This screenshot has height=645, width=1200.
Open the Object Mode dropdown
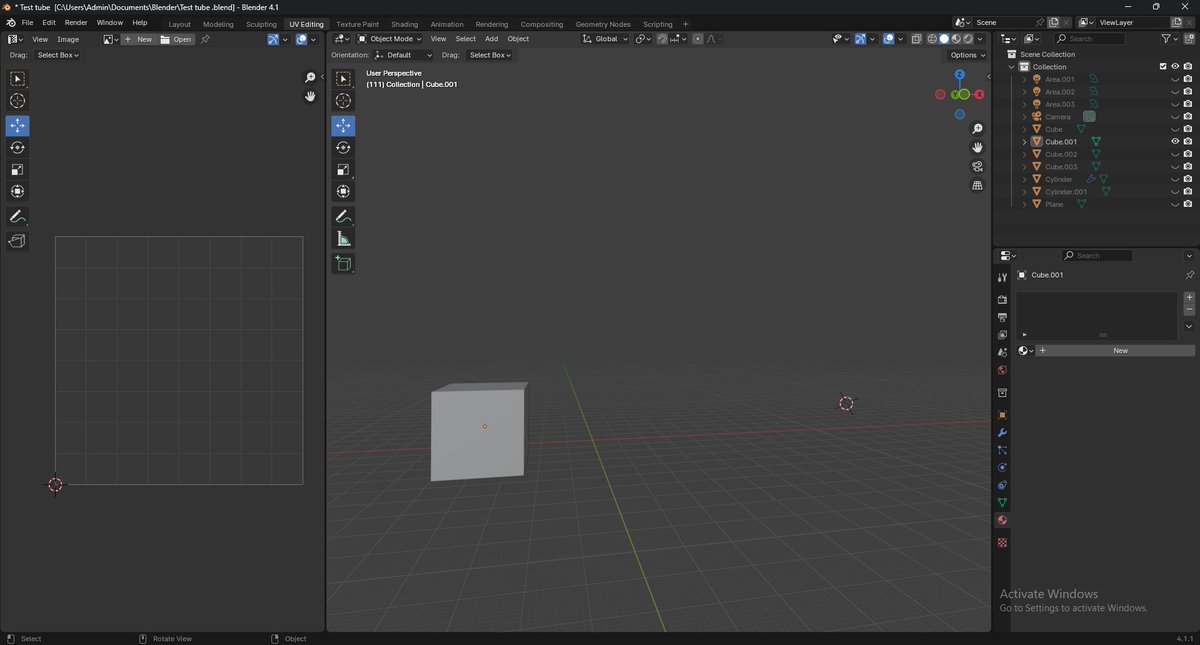click(392, 39)
